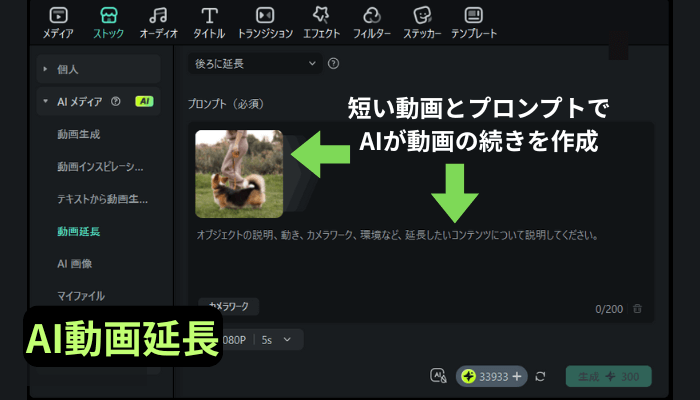Select the フィルター (Filters) icon
700x400 pixels.
coord(372,16)
